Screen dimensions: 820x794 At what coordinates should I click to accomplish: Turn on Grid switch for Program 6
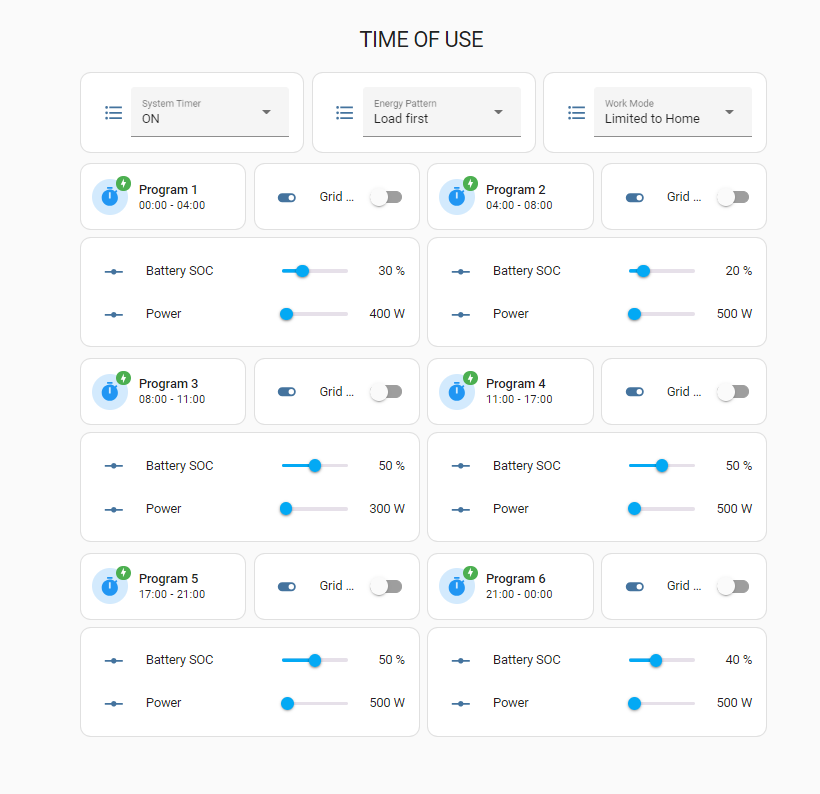pyautogui.click(x=733, y=586)
